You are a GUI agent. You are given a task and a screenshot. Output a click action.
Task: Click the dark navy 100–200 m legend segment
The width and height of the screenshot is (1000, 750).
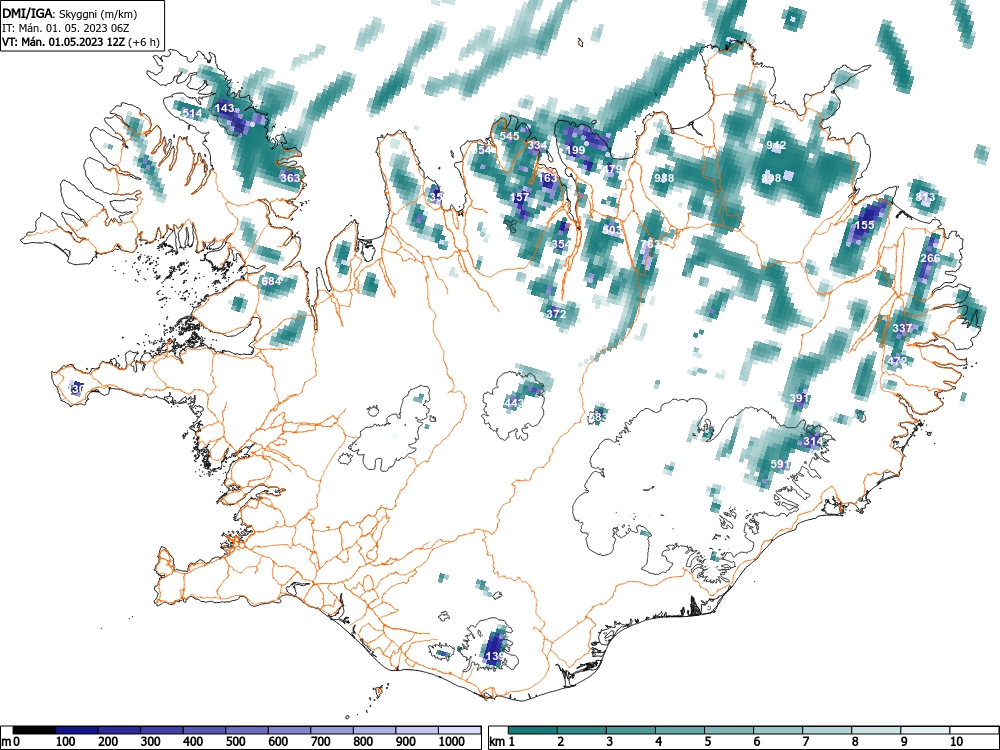[77, 730]
